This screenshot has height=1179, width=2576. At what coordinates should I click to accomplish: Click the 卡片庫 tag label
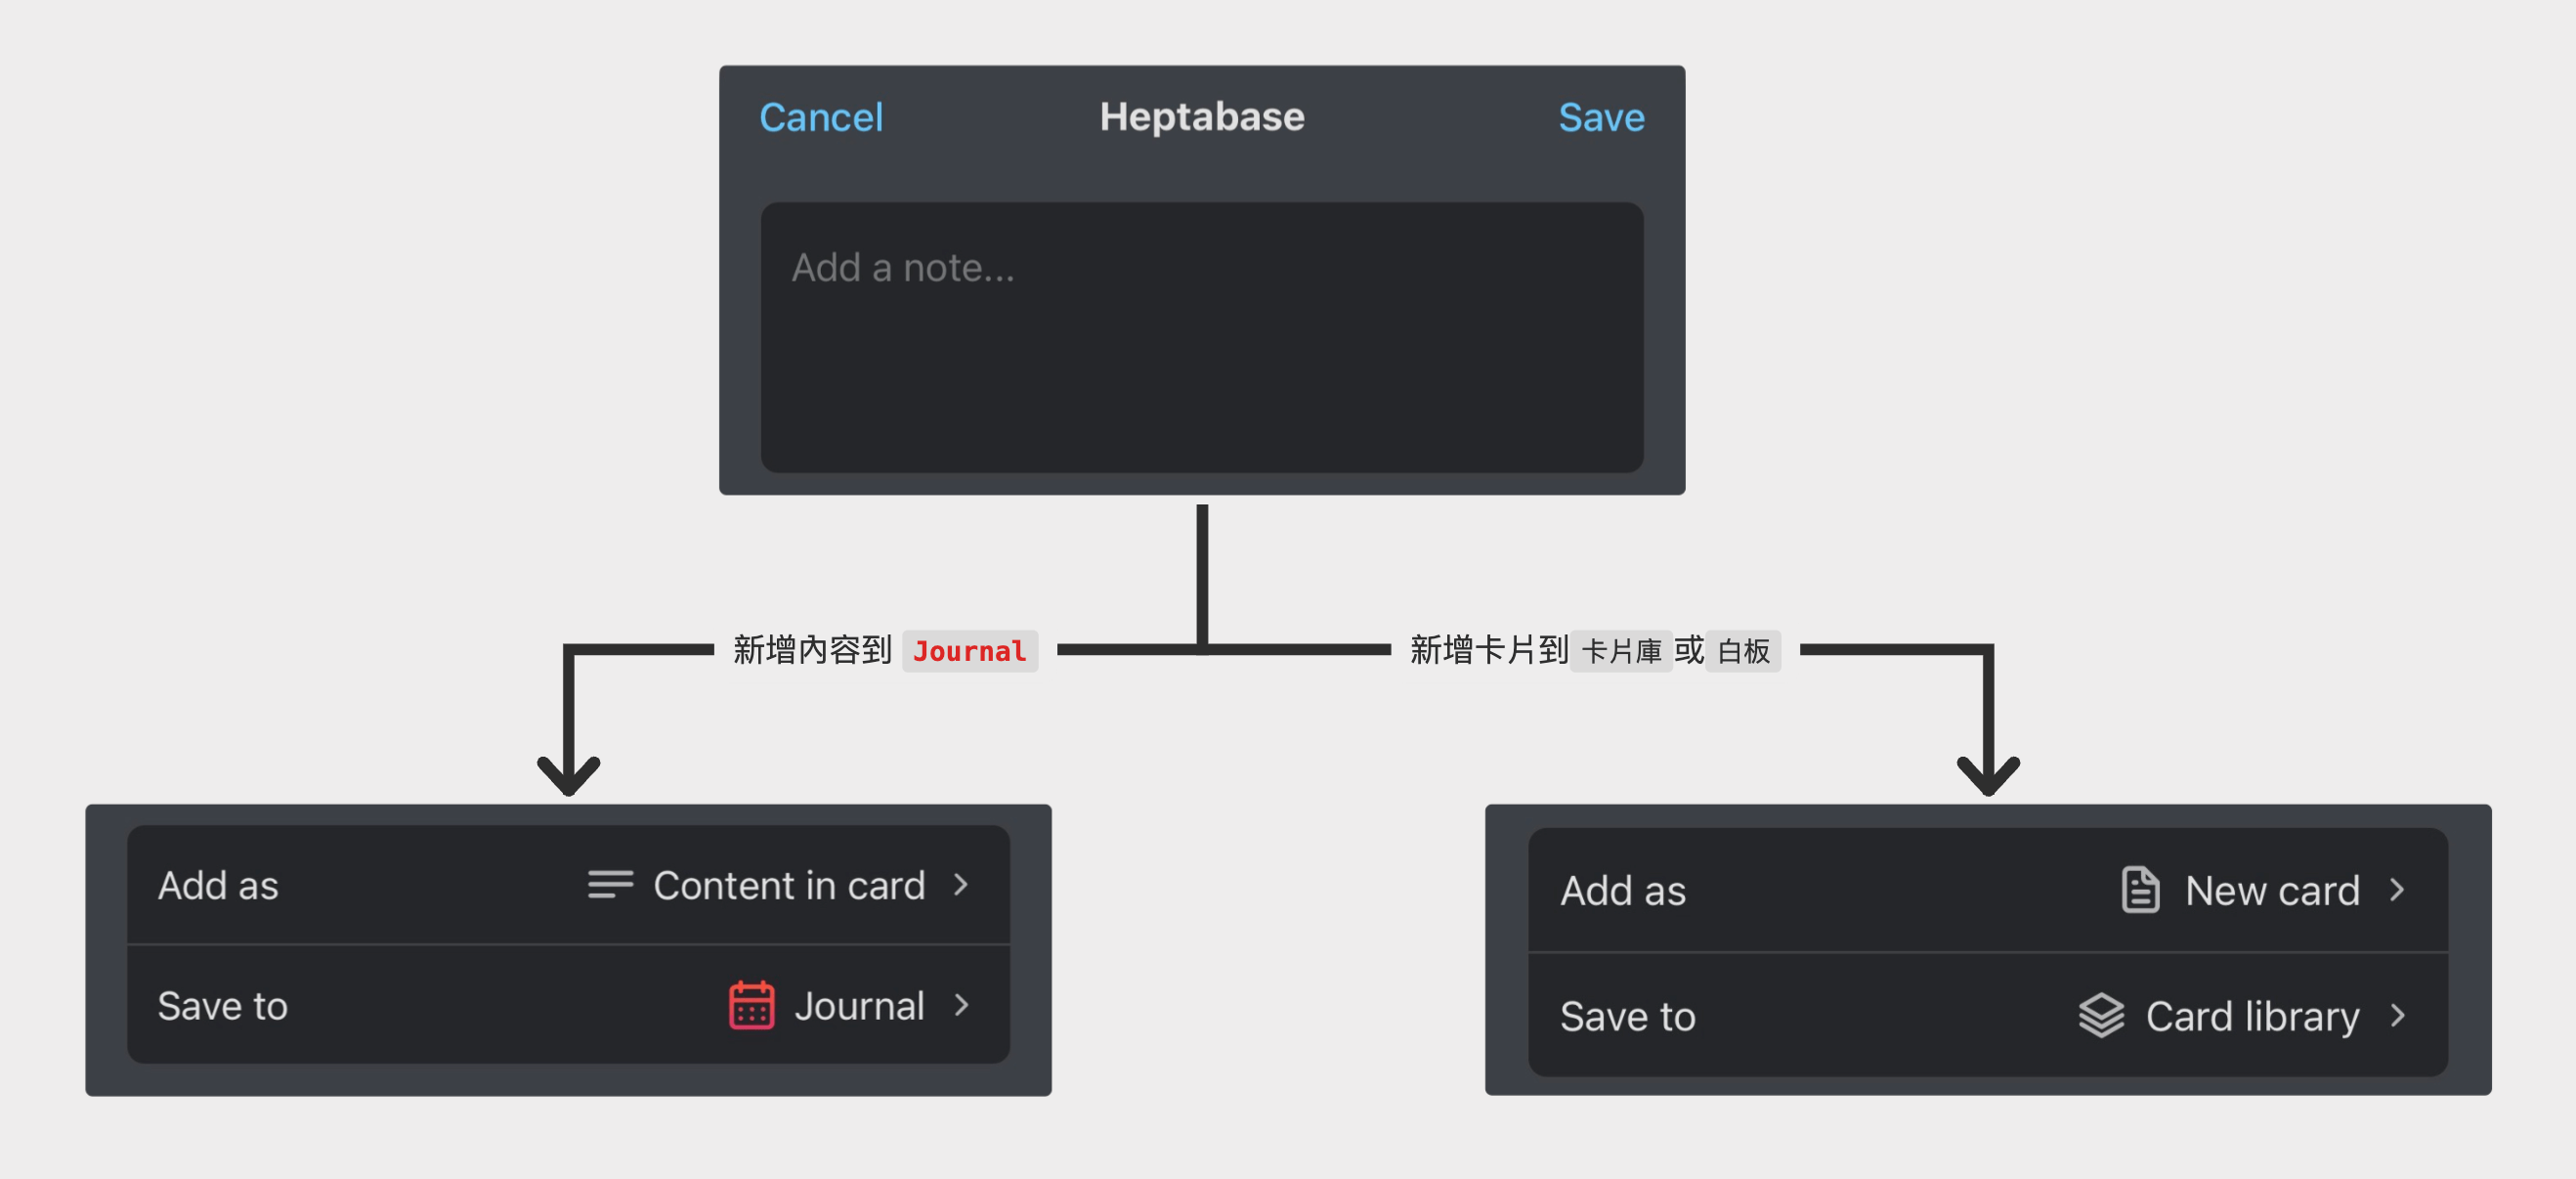(x=1620, y=652)
